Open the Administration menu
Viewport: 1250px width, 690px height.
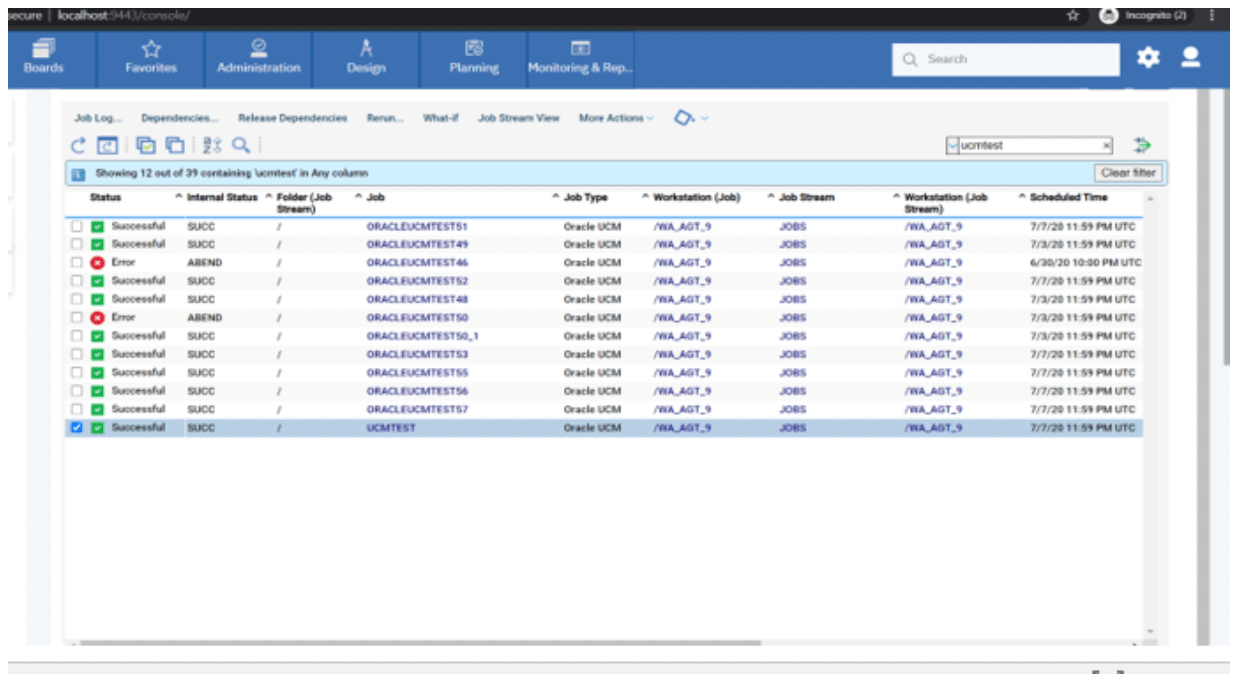point(258,59)
